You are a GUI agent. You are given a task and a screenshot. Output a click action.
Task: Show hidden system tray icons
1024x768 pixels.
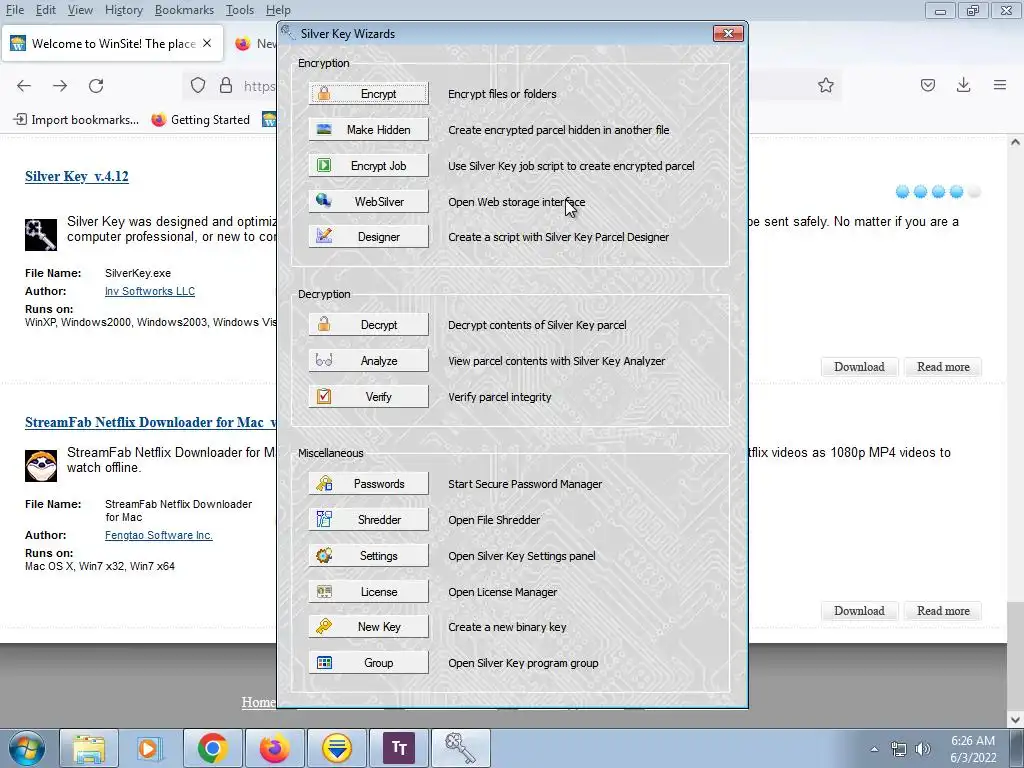point(874,749)
